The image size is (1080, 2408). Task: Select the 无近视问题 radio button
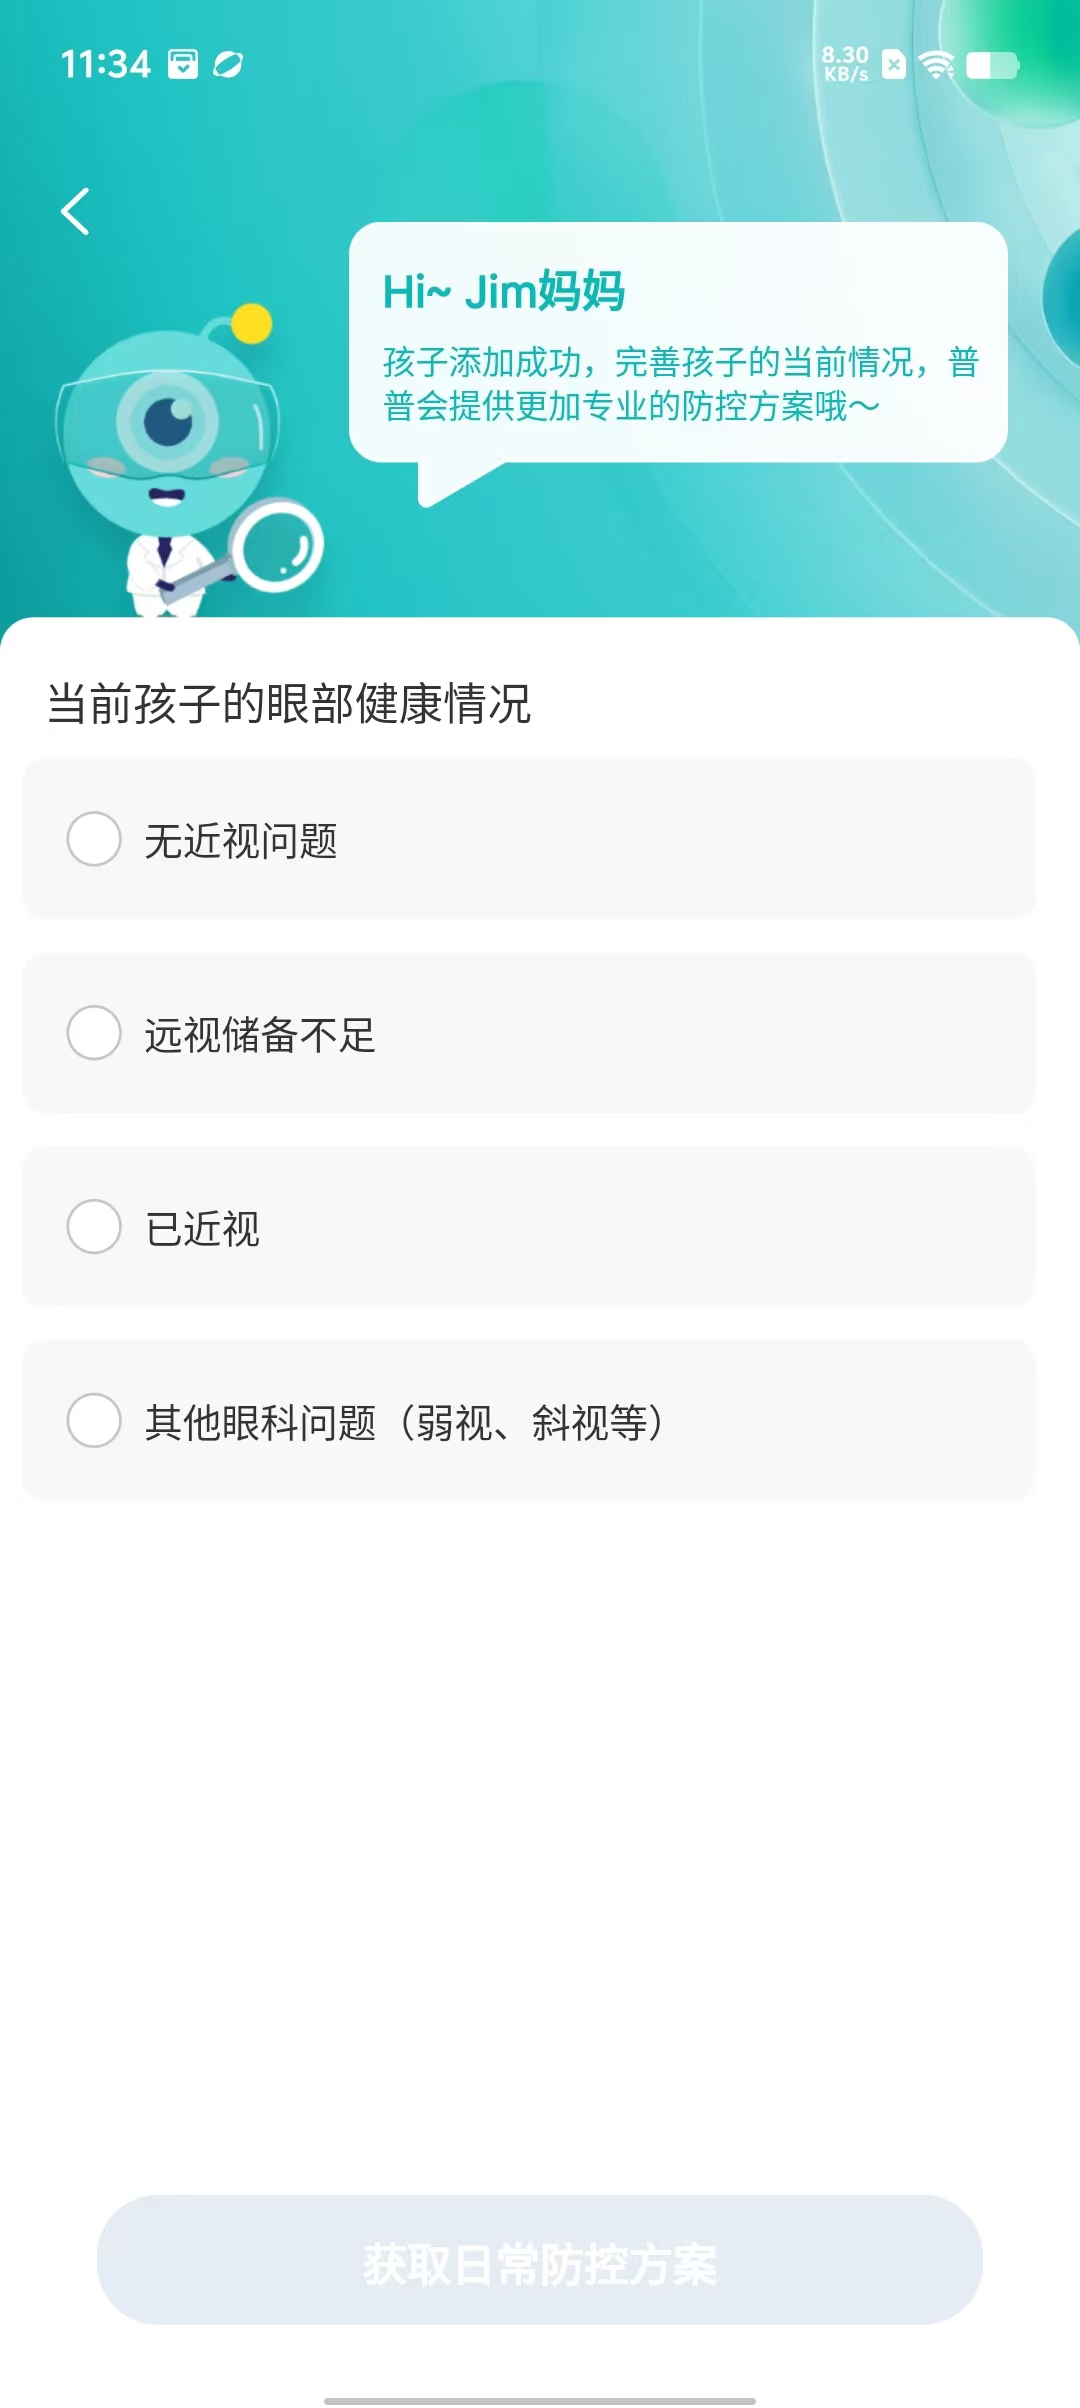94,838
